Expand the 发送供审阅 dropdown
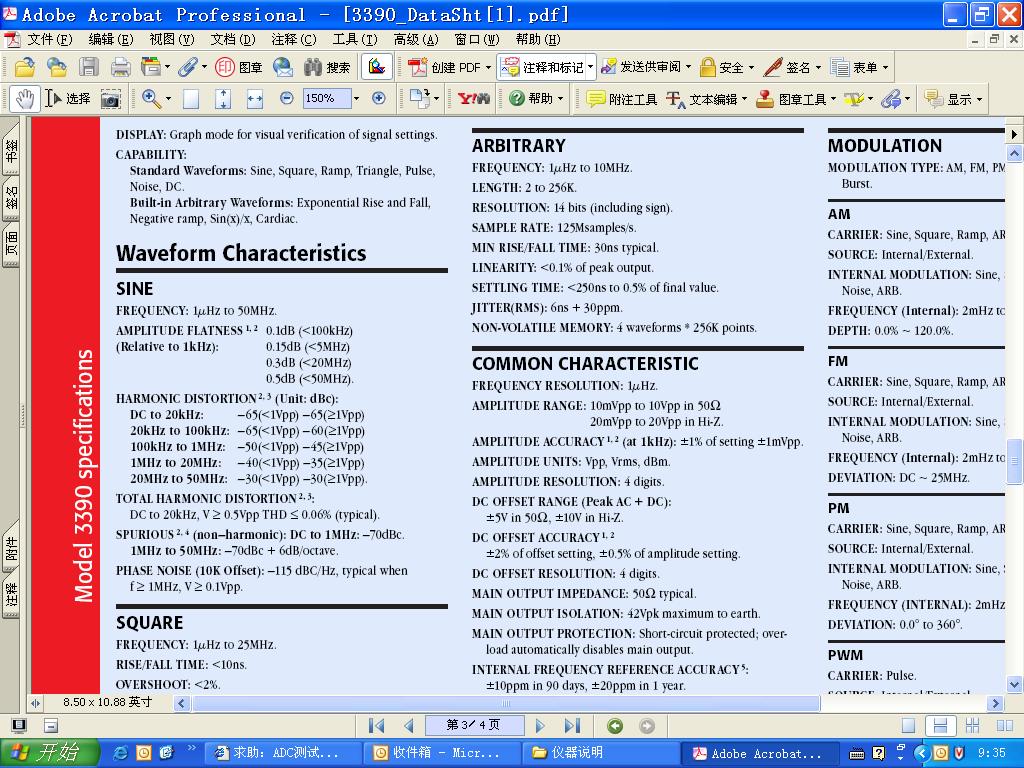The image size is (1024, 768). pyautogui.click(x=688, y=67)
